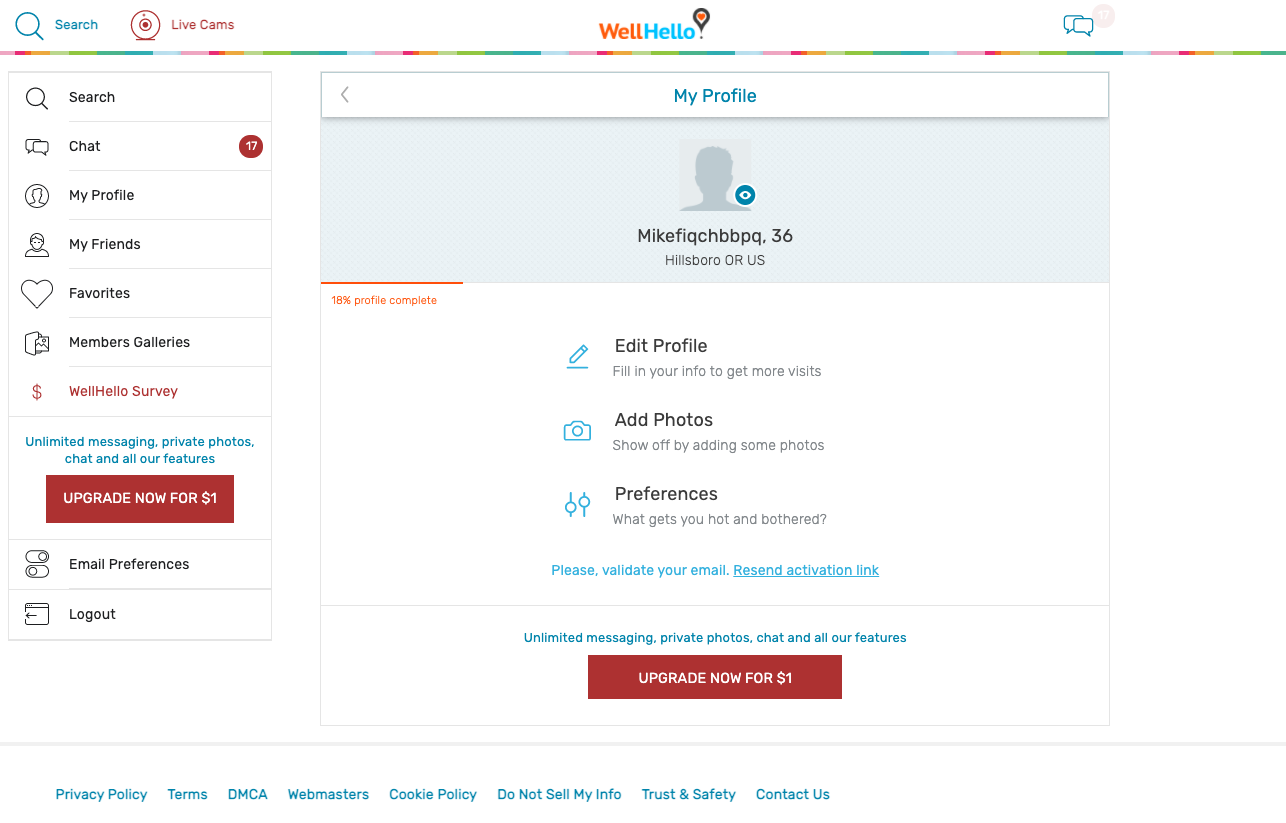This screenshot has width=1286, height=823.
Task: Open Chat in the sidebar menu
Action: [140, 146]
